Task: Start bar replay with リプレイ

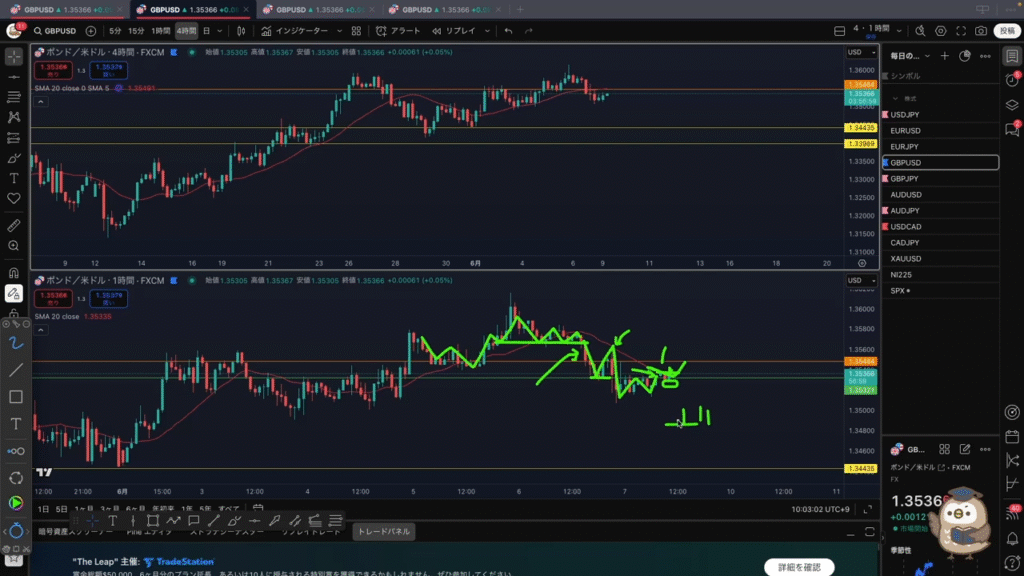Action: (454, 31)
